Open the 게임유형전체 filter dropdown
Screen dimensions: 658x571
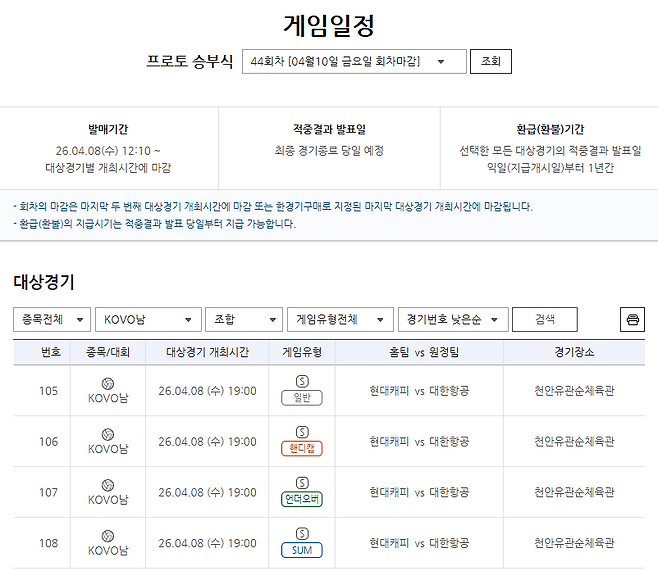(340, 320)
